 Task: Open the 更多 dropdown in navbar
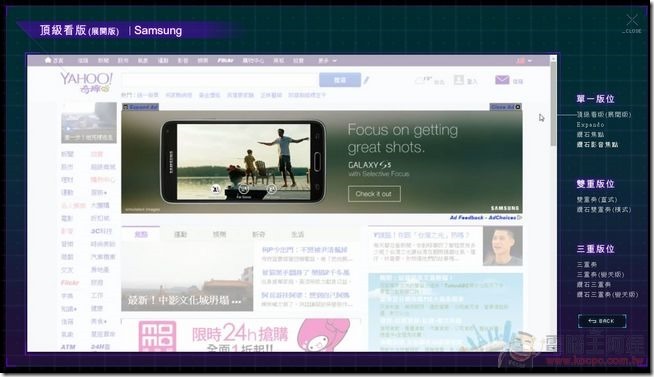click(x=327, y=61)
